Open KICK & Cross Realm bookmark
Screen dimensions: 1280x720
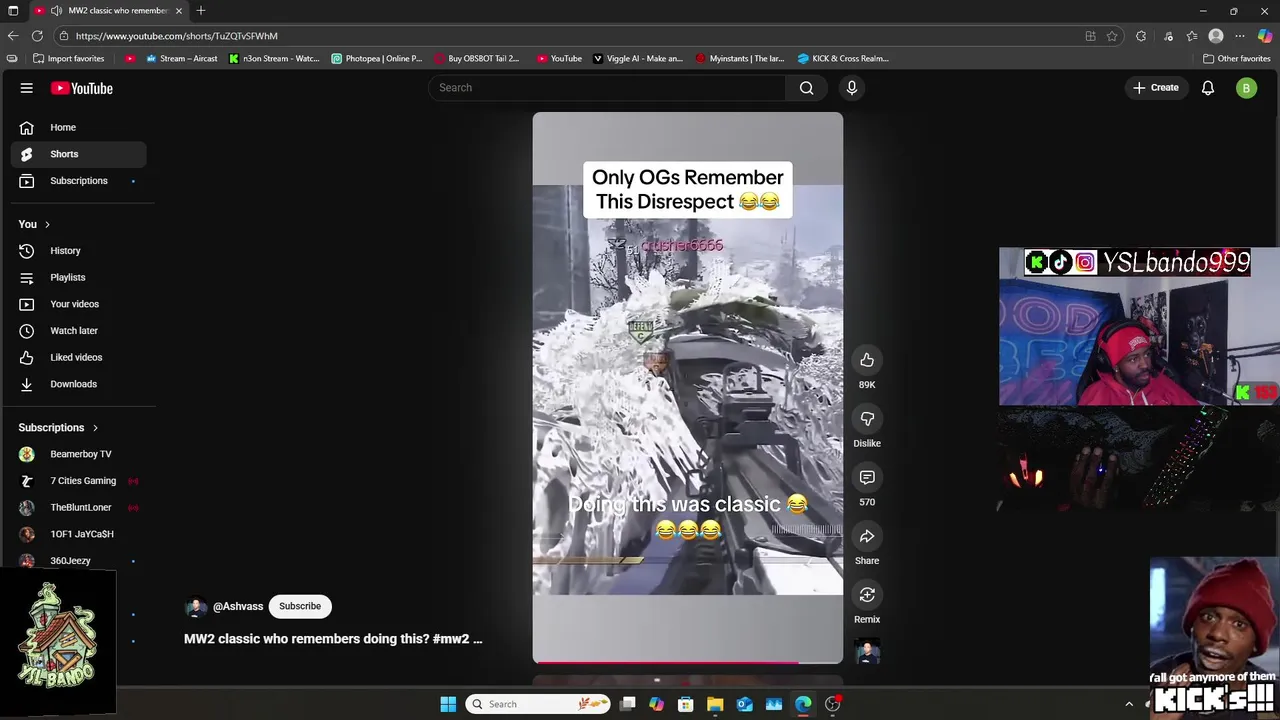pos(843,58)
